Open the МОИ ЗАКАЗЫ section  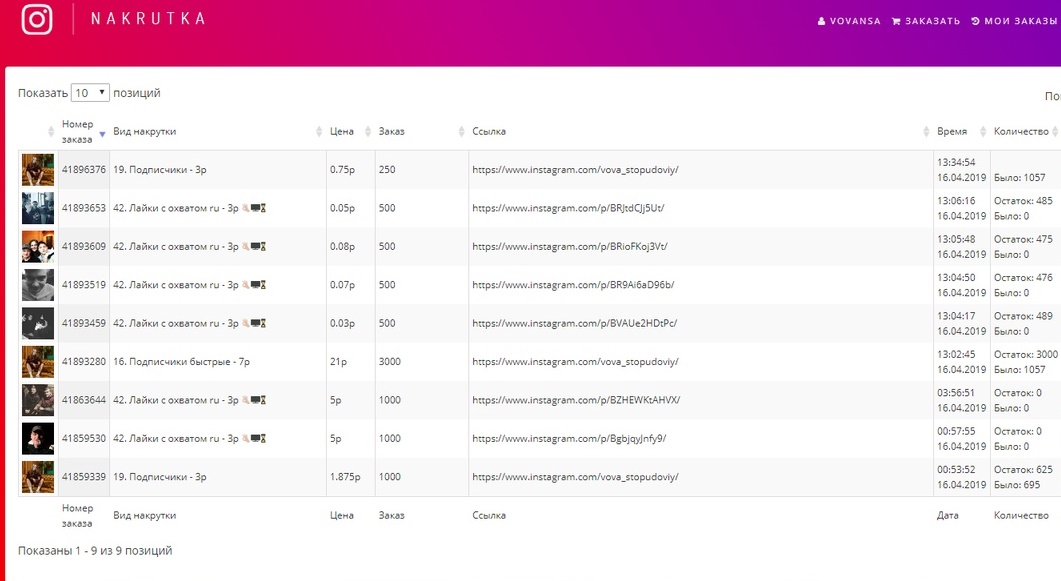[1015, 21]
